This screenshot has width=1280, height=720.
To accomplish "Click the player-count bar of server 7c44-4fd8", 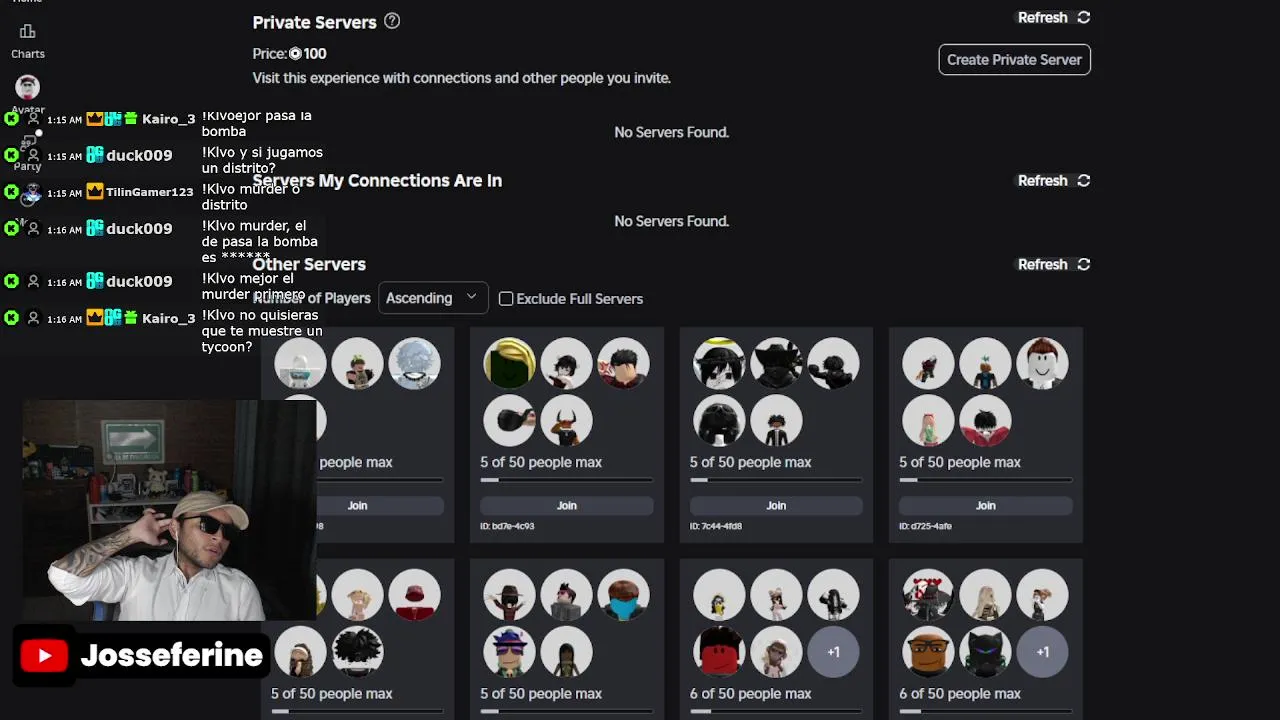I will point(776,480).
